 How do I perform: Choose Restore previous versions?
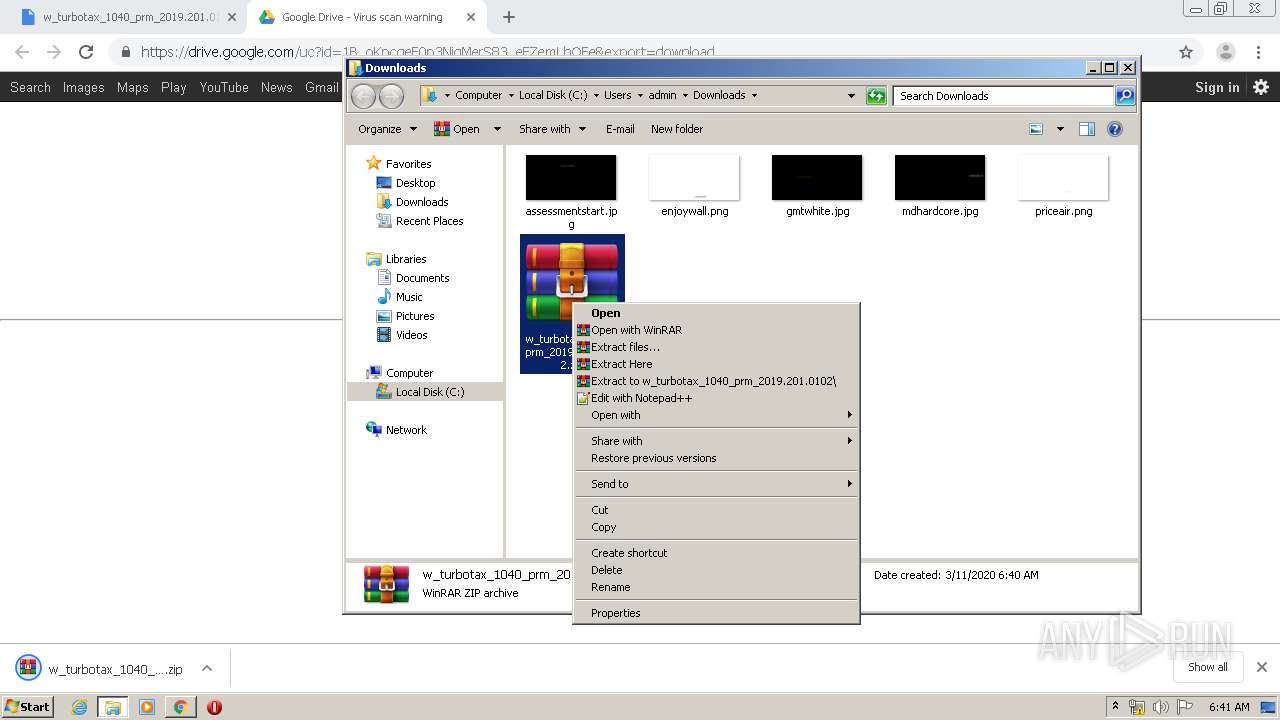pos(716,458)
